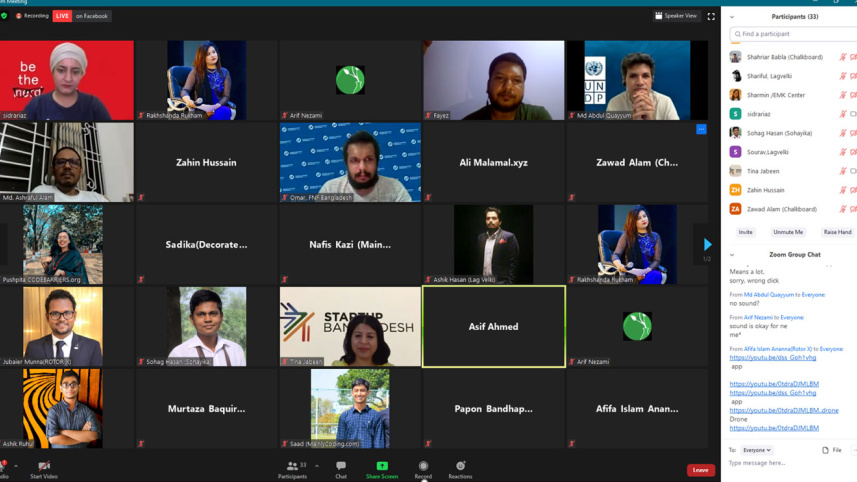The height and width of the screenshot is (482, 857).
Task: Open the chat recipient Everyone dropdown
Action: pos(757,450)
